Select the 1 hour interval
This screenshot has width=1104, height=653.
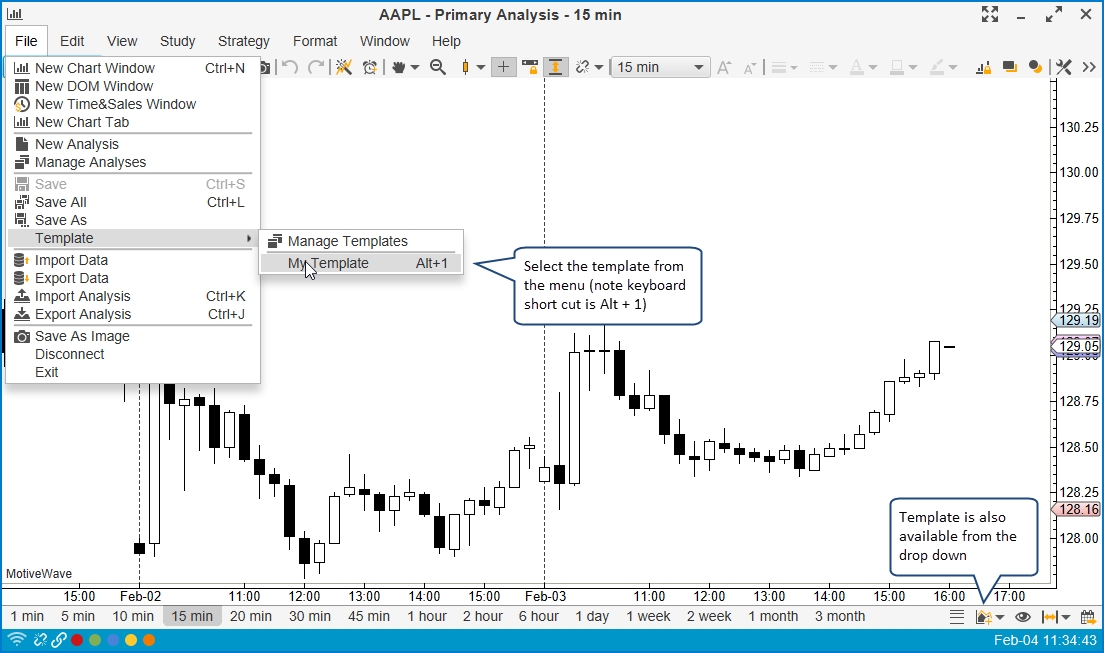(427, 616)
